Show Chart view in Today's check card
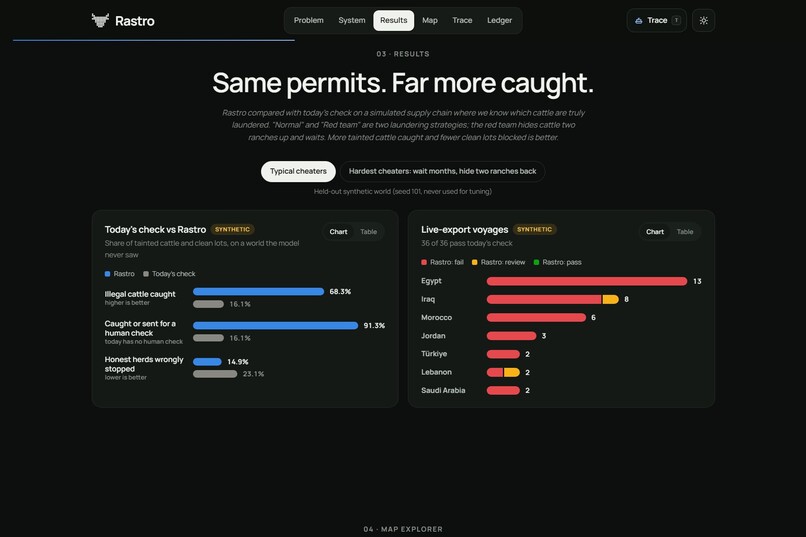The image size is (806, 537). [338, 232]
